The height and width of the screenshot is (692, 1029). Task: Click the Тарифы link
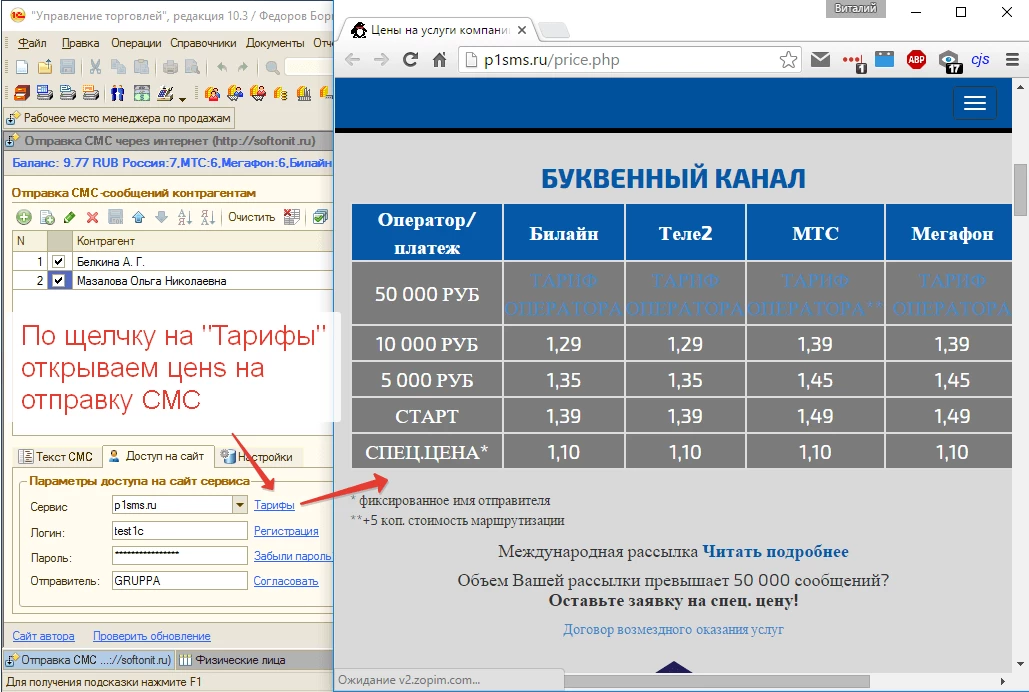[274, 506]
